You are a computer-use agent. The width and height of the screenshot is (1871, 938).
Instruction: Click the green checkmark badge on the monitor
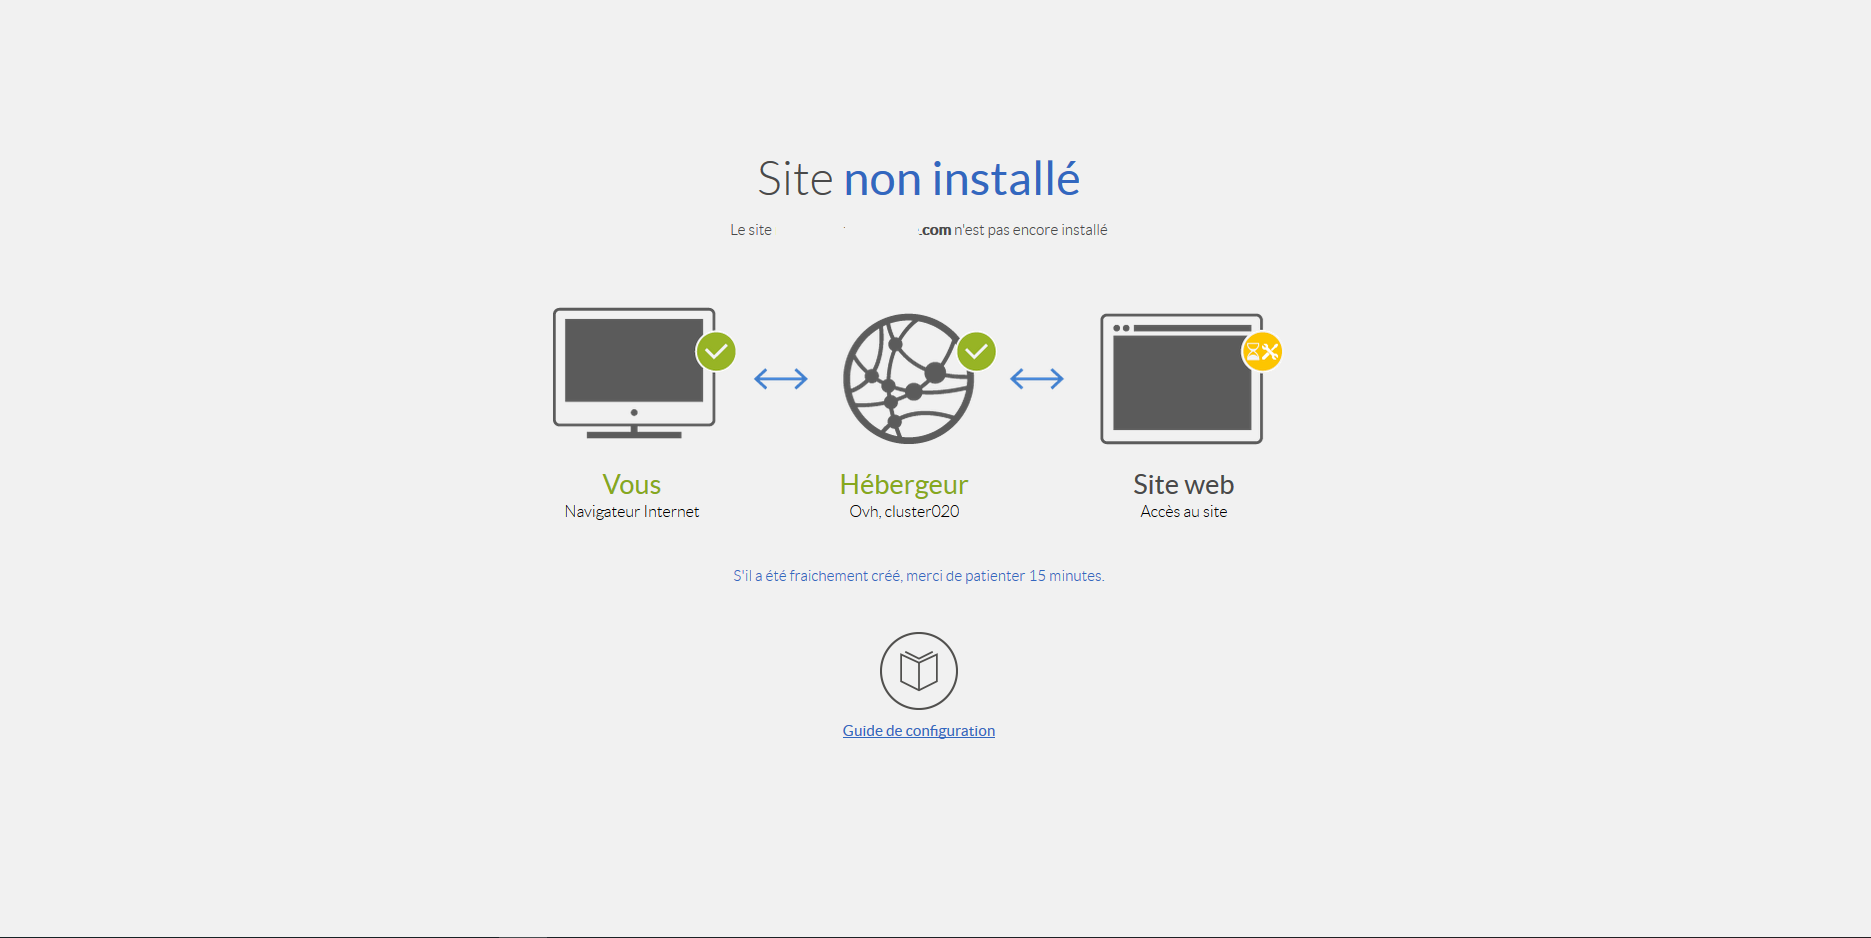point(716,351)
